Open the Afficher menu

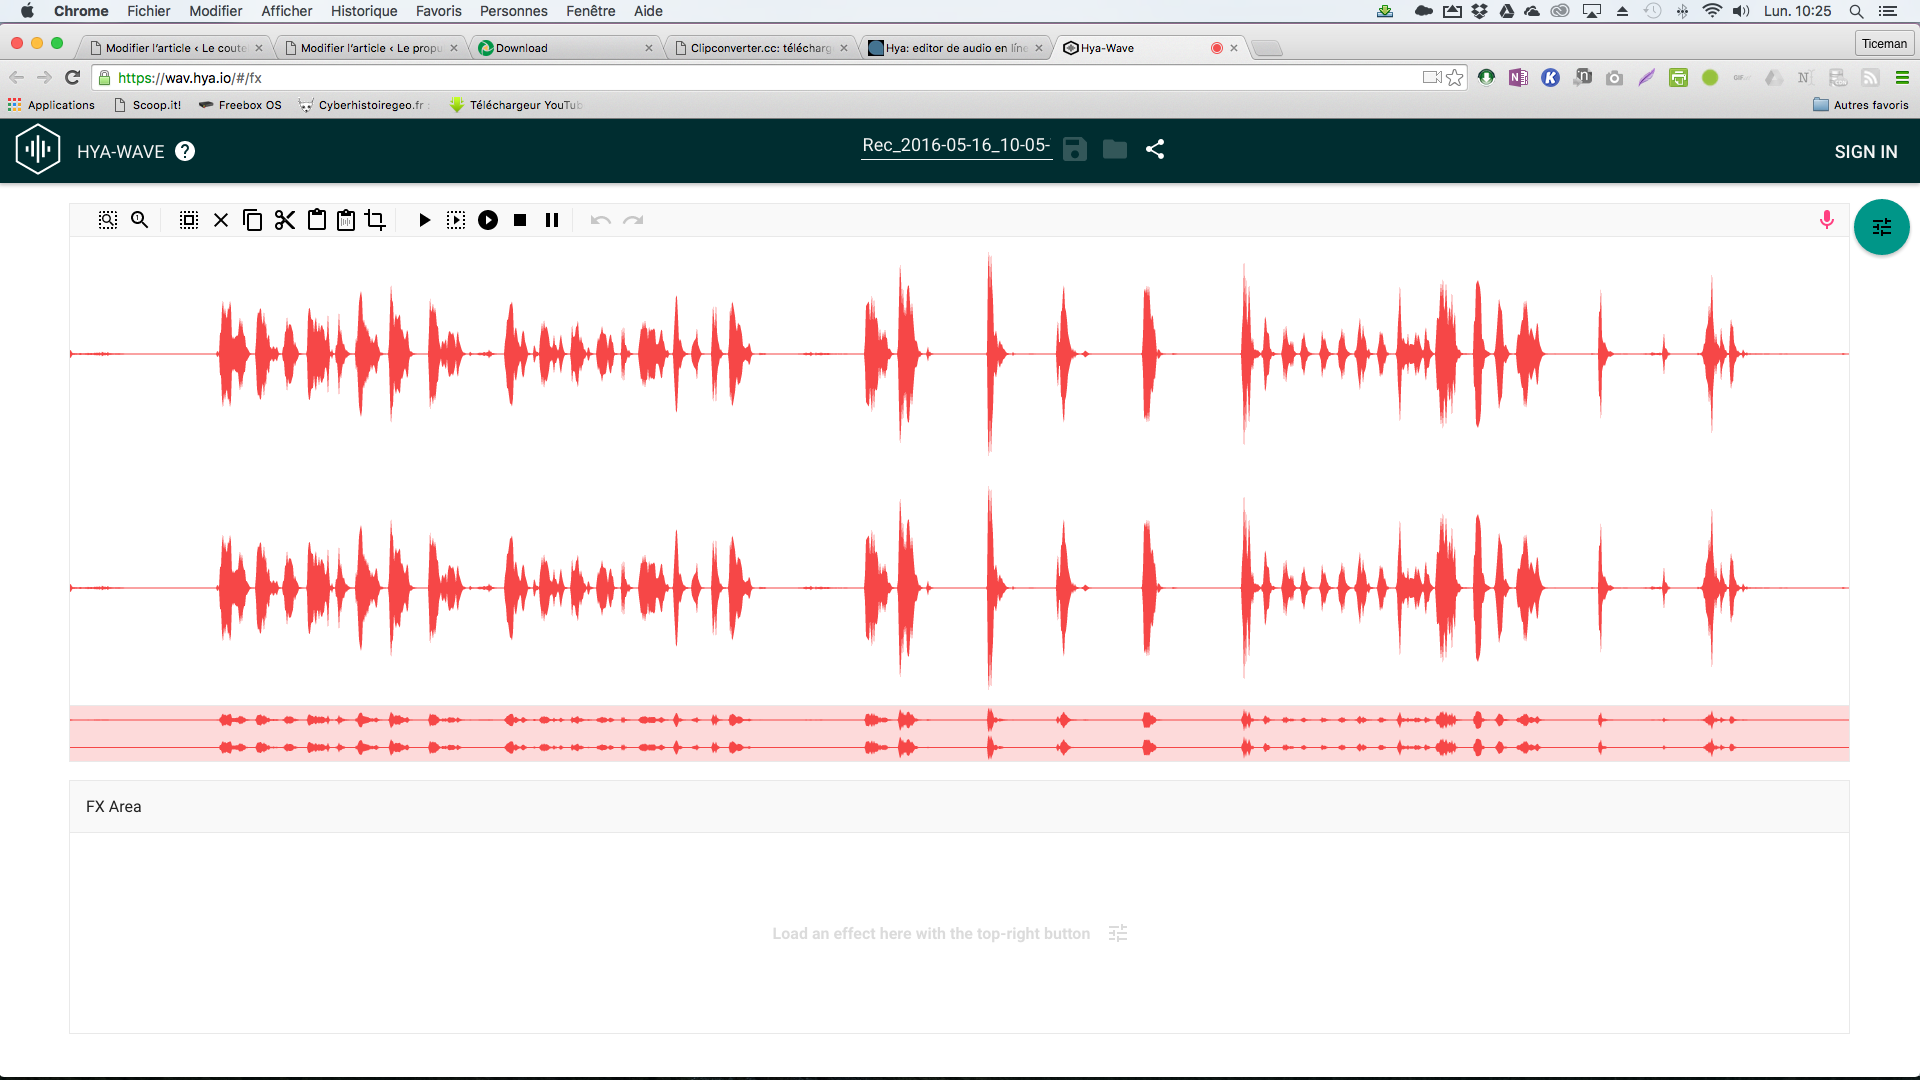tap(287, 11)
